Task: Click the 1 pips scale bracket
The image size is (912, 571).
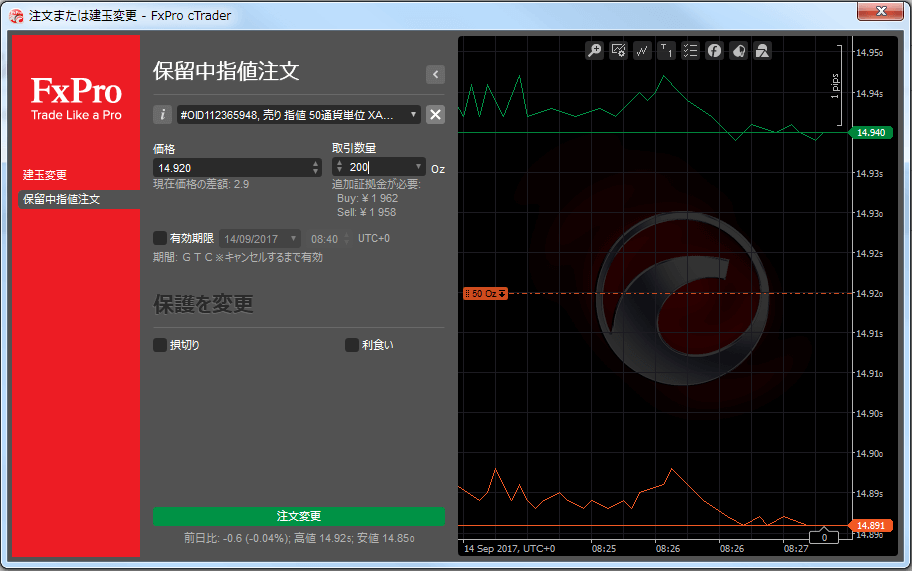Action: 837,85
